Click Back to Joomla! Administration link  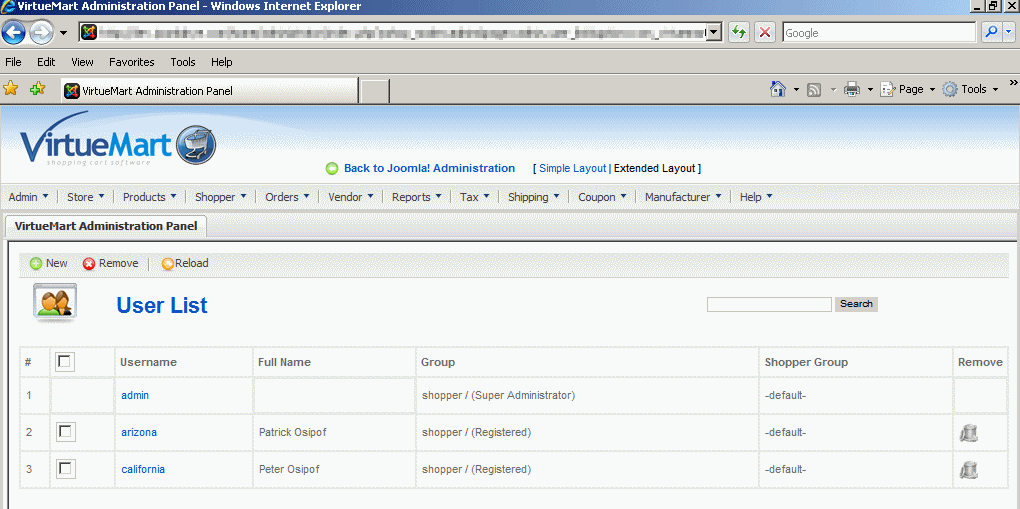[x=429, y=168]
